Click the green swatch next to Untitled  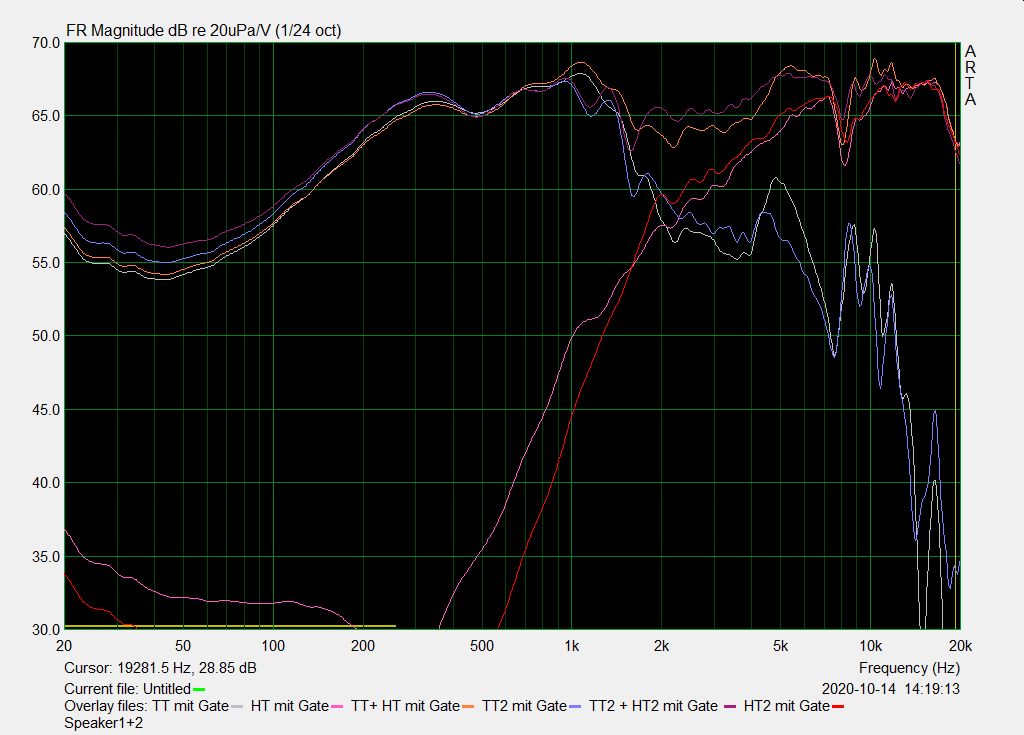[x=199, y=689]
